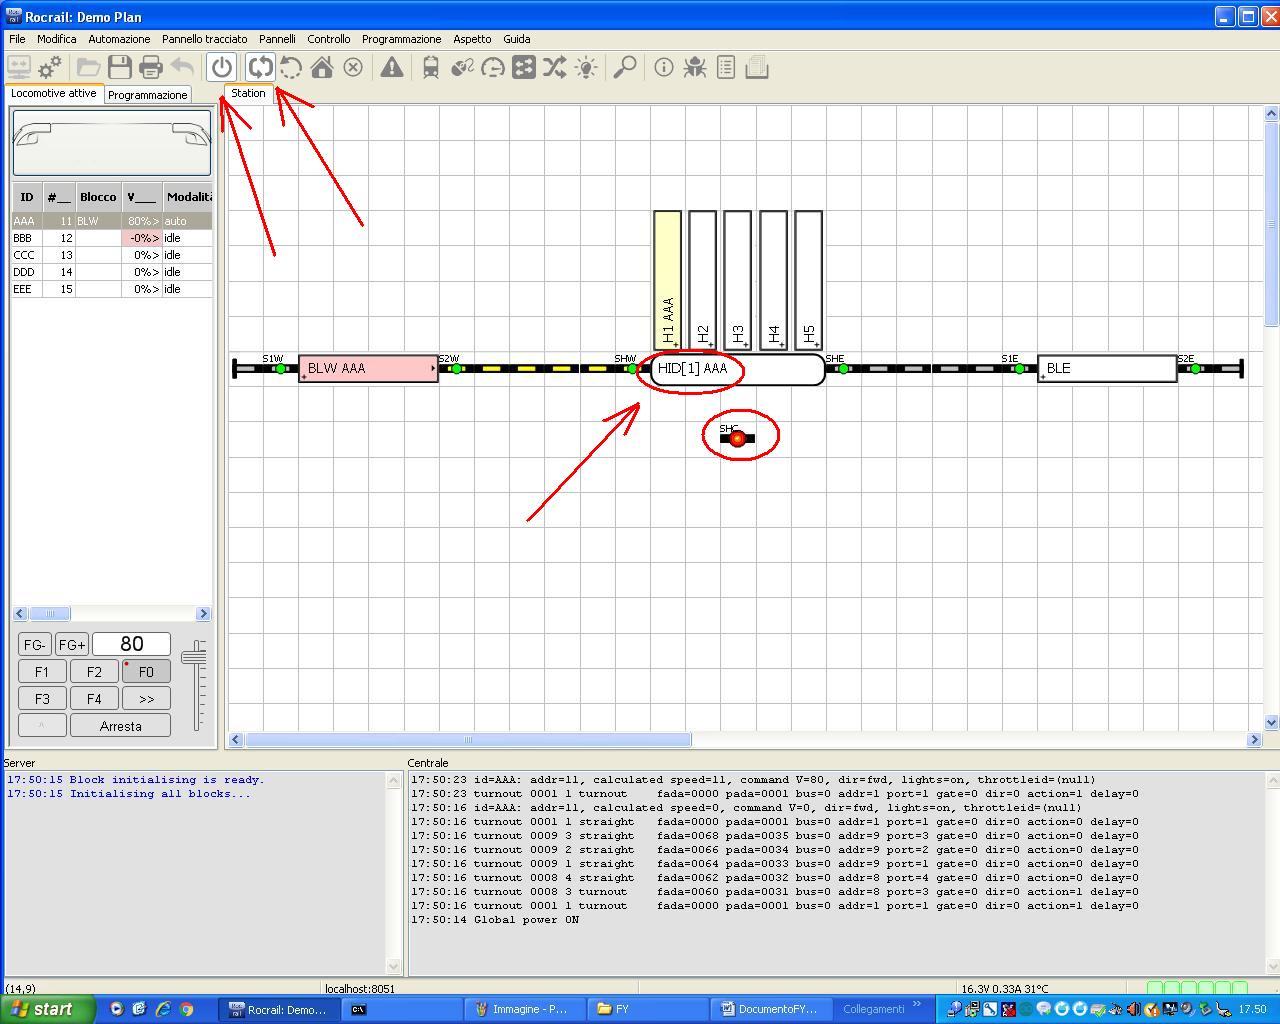The image size is (1280, 1024).
Task: Click the open folder toolbar icon
Action: [89, 68]
